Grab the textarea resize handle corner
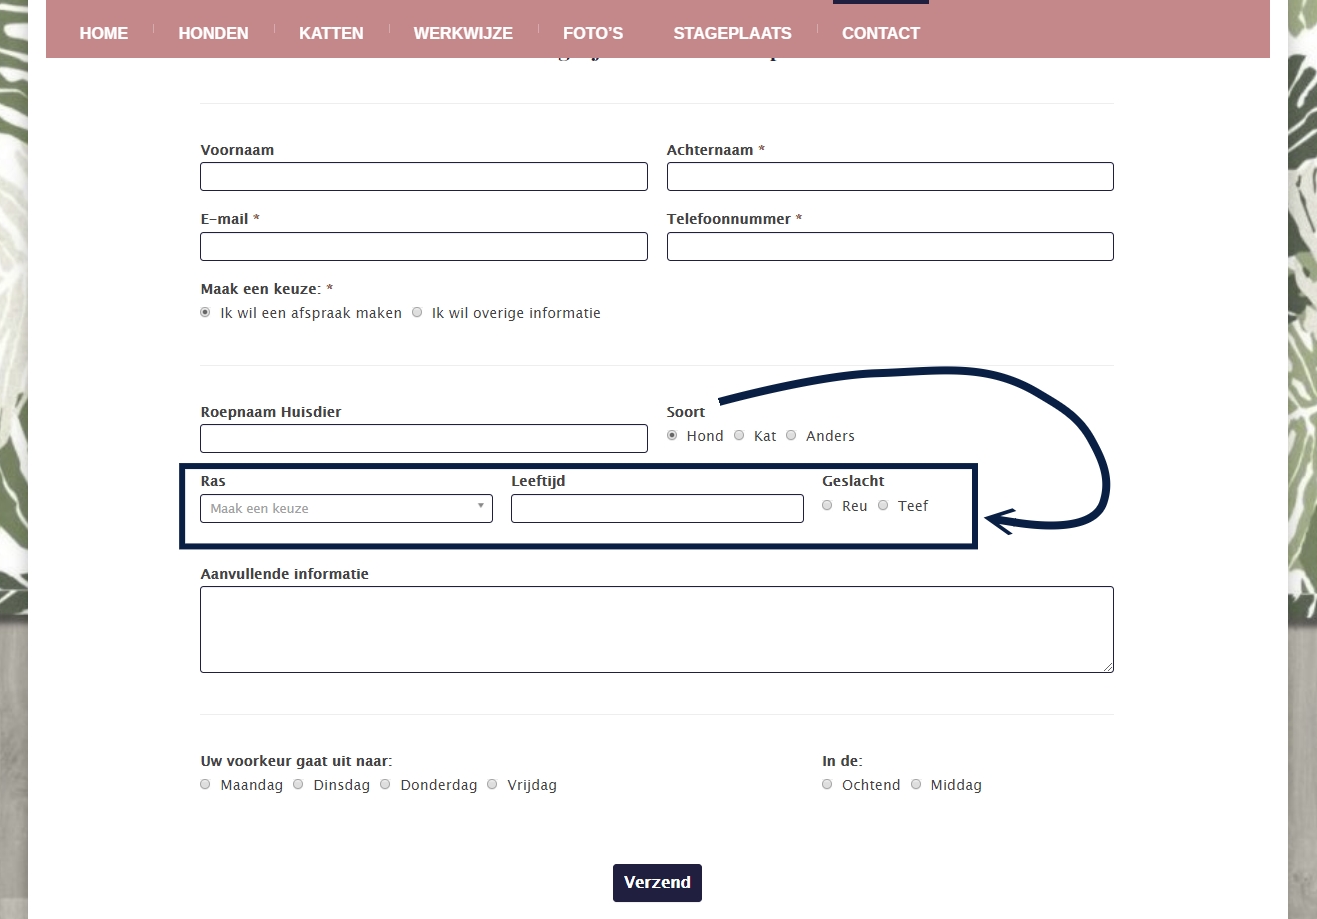The height and width of the screenshot is (919, 1317). 1108,667
